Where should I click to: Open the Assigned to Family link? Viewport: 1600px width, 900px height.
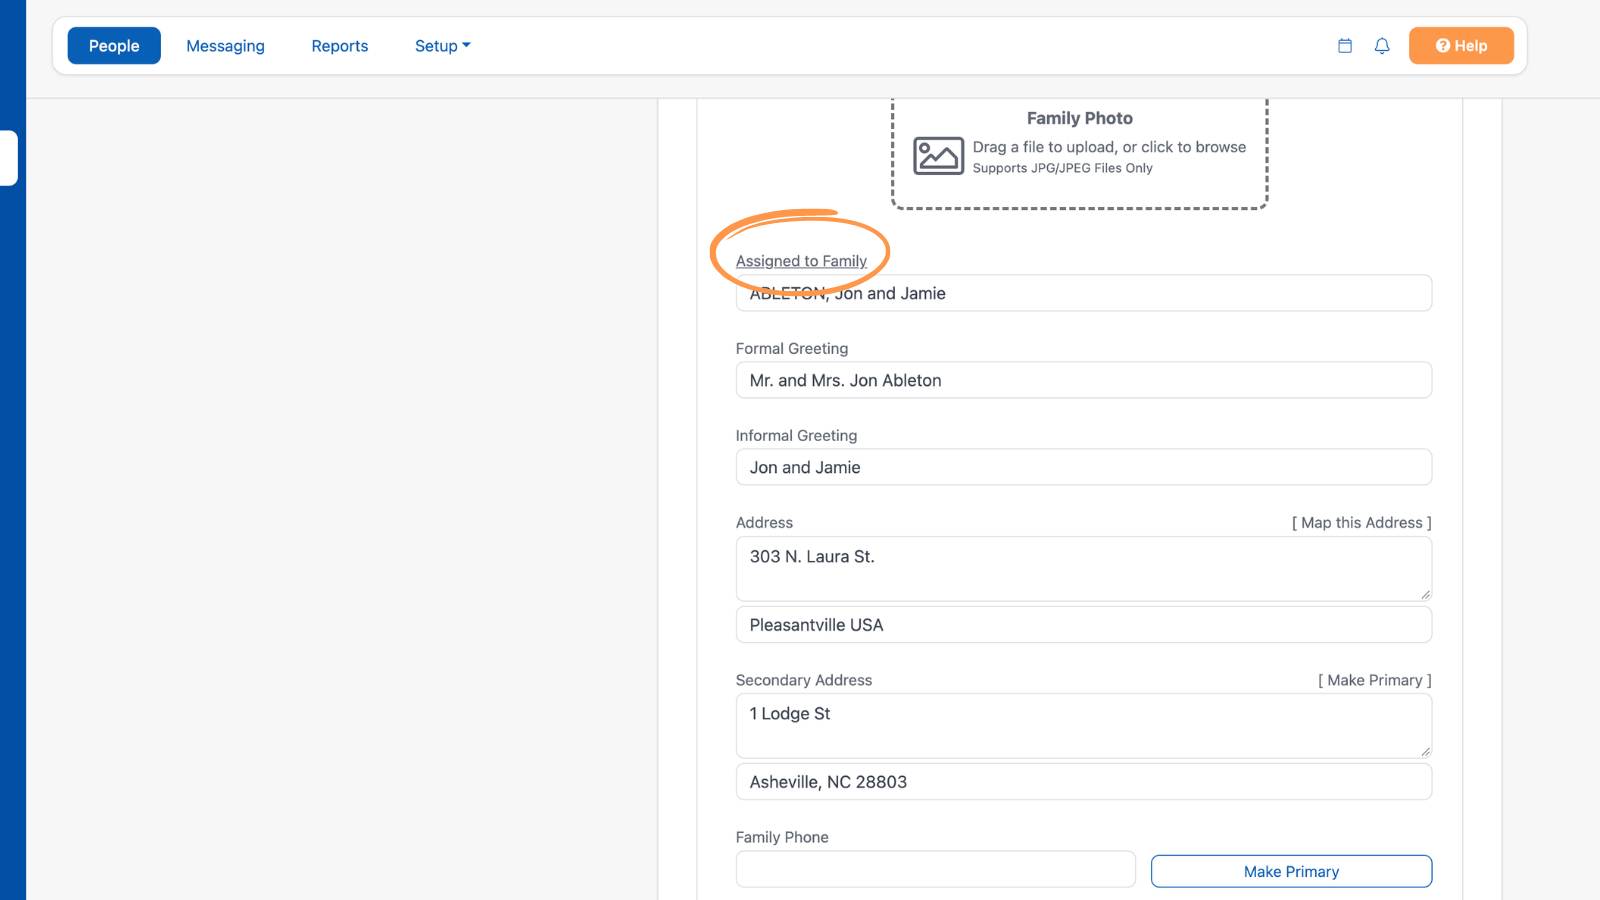[x=801, y=261]
